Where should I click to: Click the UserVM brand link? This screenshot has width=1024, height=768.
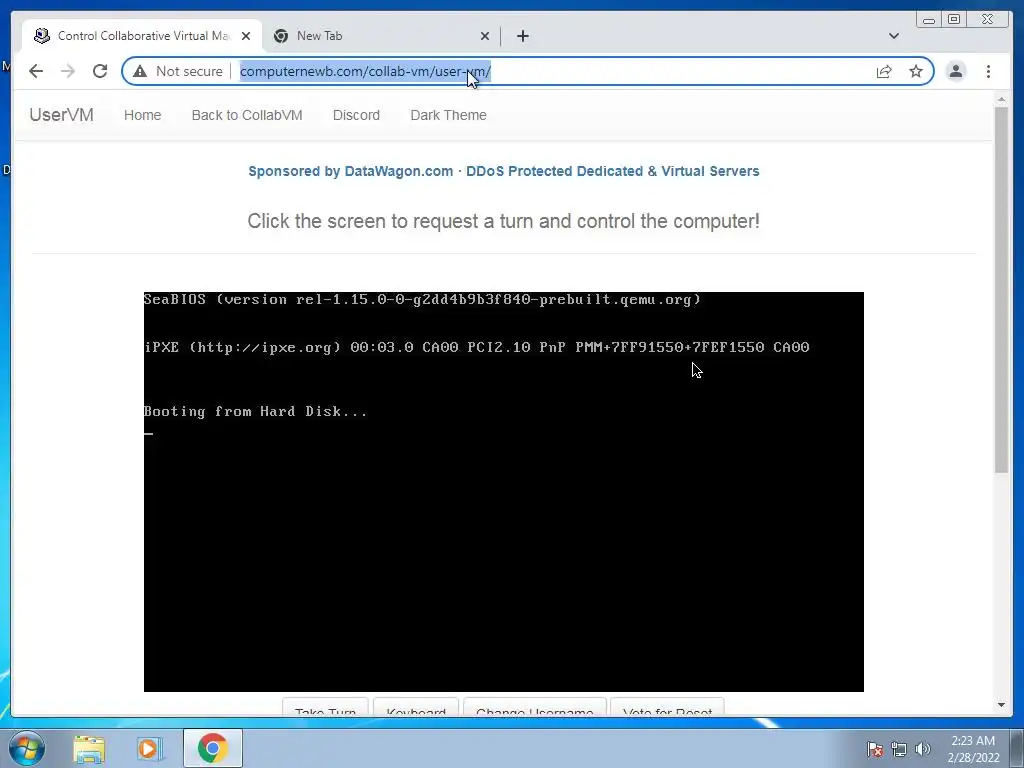(x=61, y=115)
